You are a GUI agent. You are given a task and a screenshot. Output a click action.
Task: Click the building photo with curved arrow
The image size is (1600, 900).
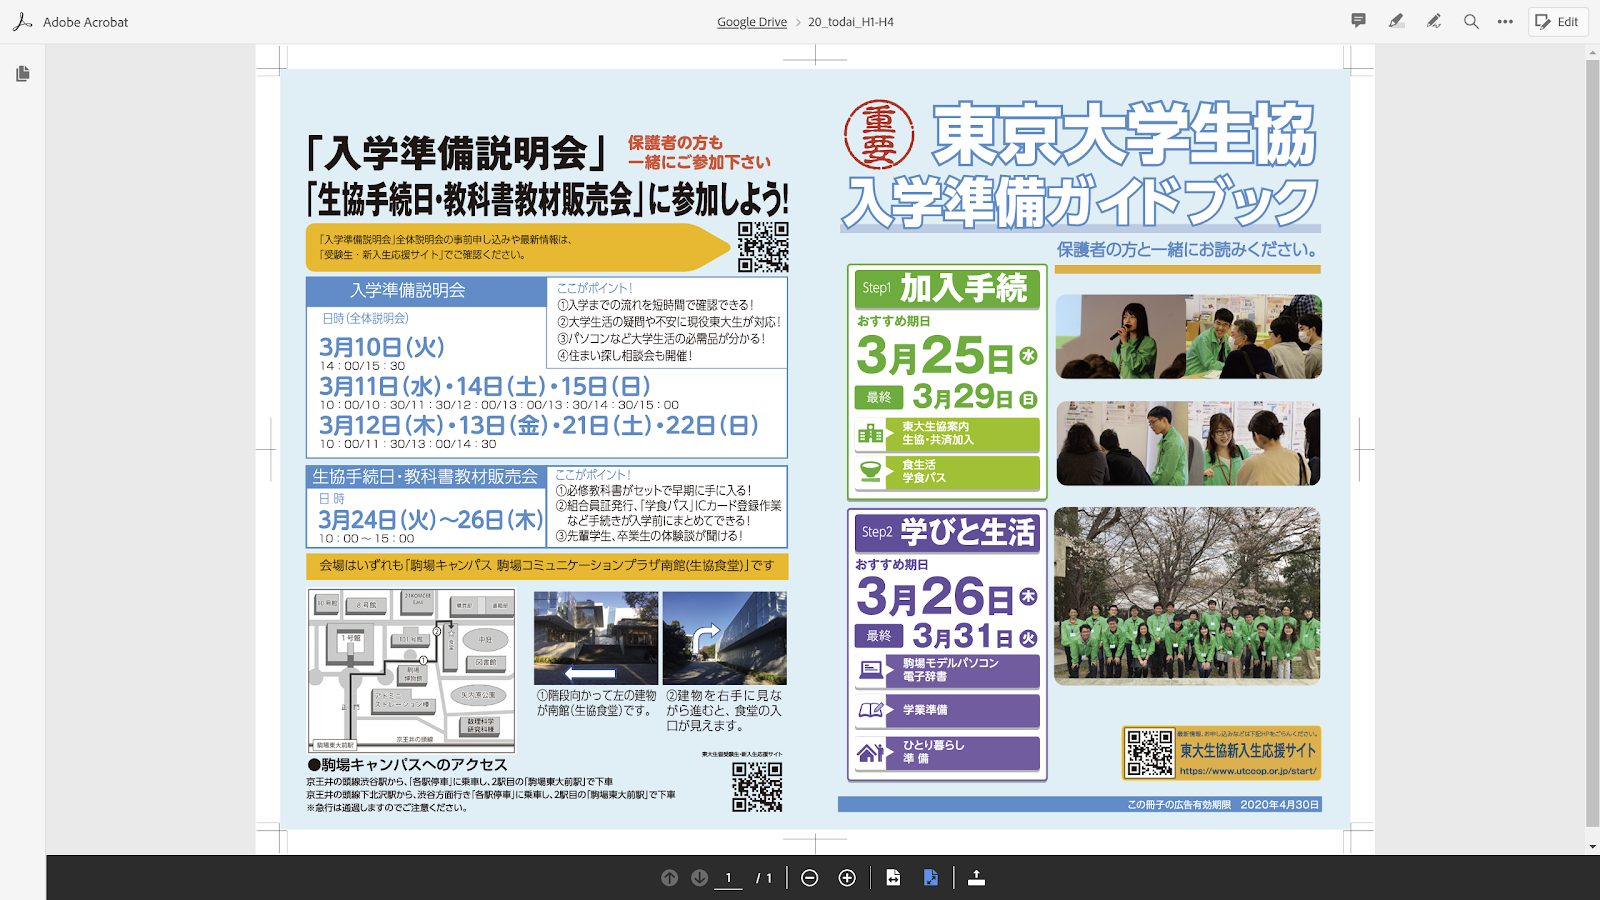[724, 638]
